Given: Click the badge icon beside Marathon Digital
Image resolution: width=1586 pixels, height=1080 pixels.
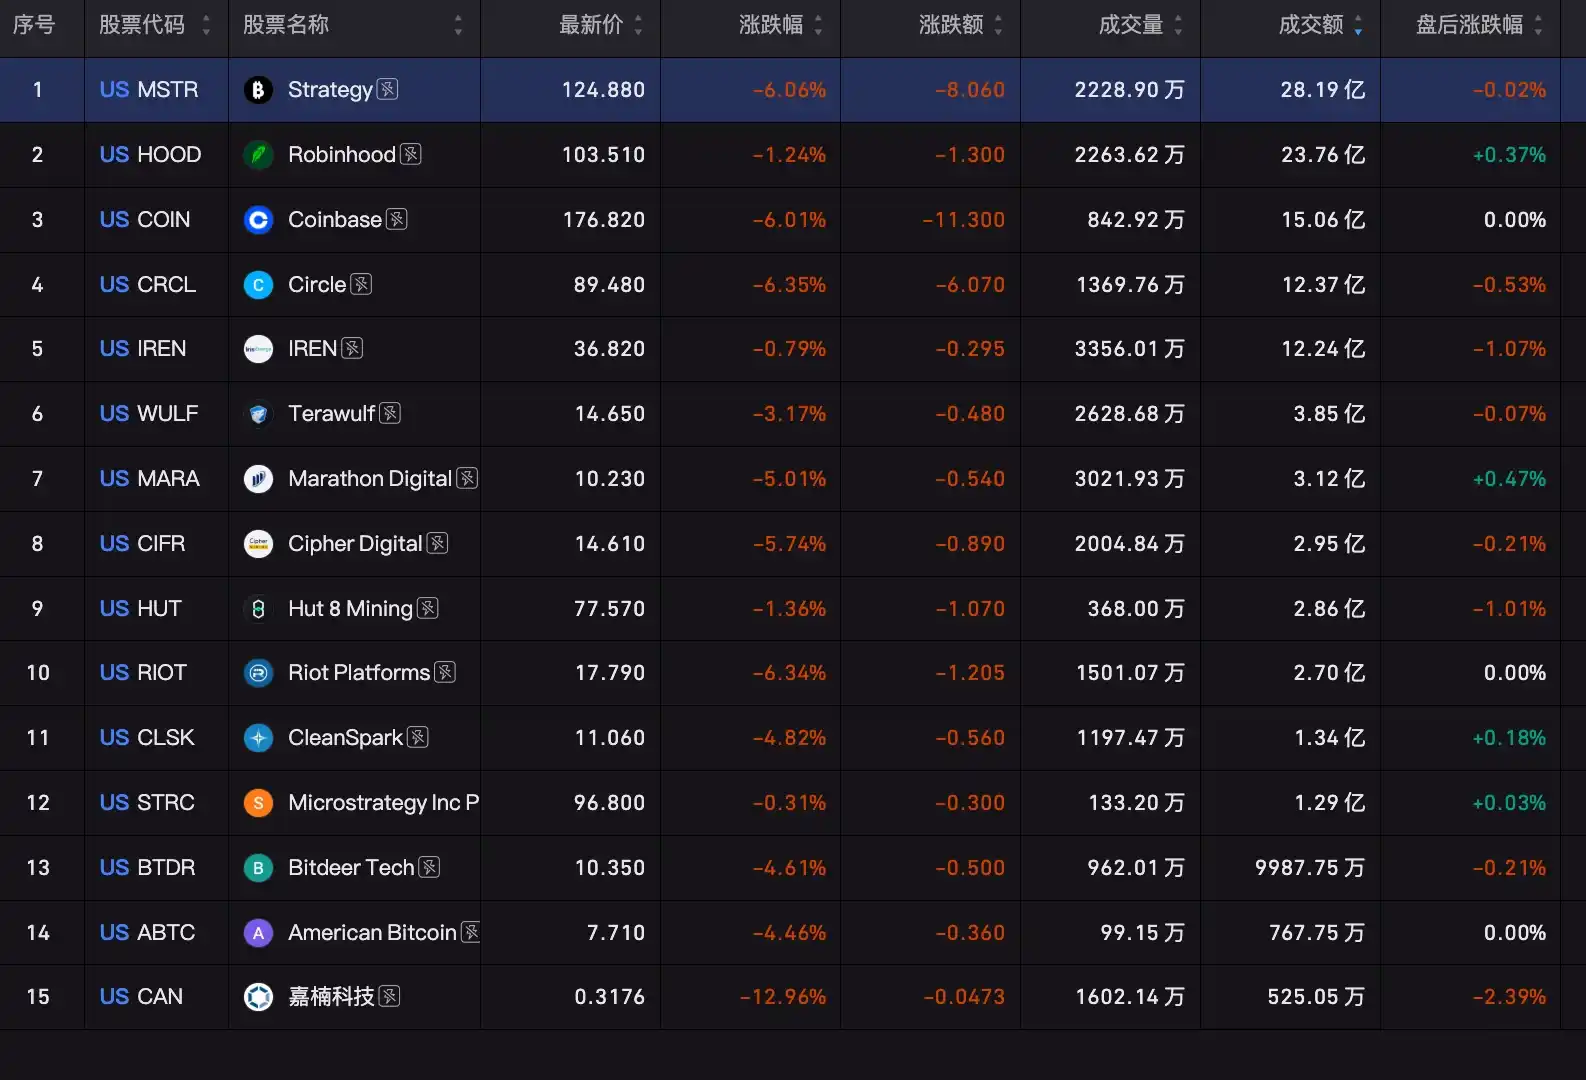Looking at the screenshot, I should (x=467, y=478).
